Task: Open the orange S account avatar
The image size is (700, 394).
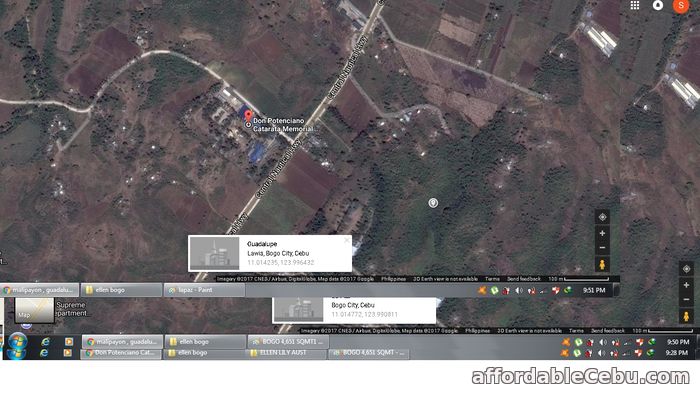Action: click(681, 5)
